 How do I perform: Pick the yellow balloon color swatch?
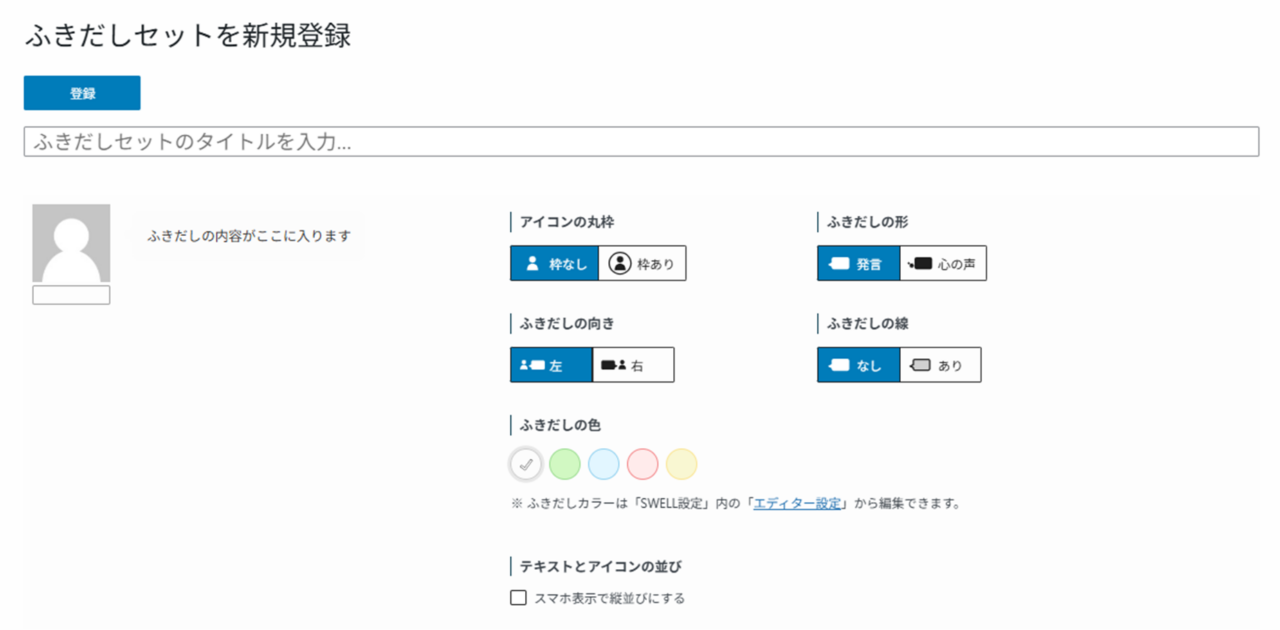[x=681, y=464]
